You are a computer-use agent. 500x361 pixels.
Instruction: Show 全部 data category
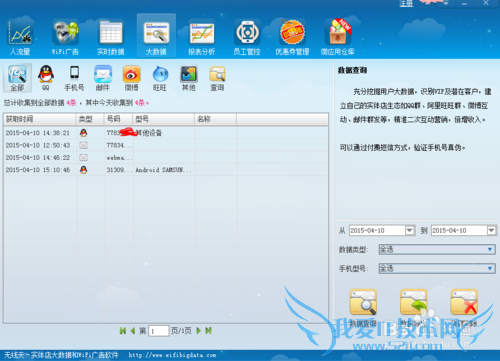(x=17, y=78)
